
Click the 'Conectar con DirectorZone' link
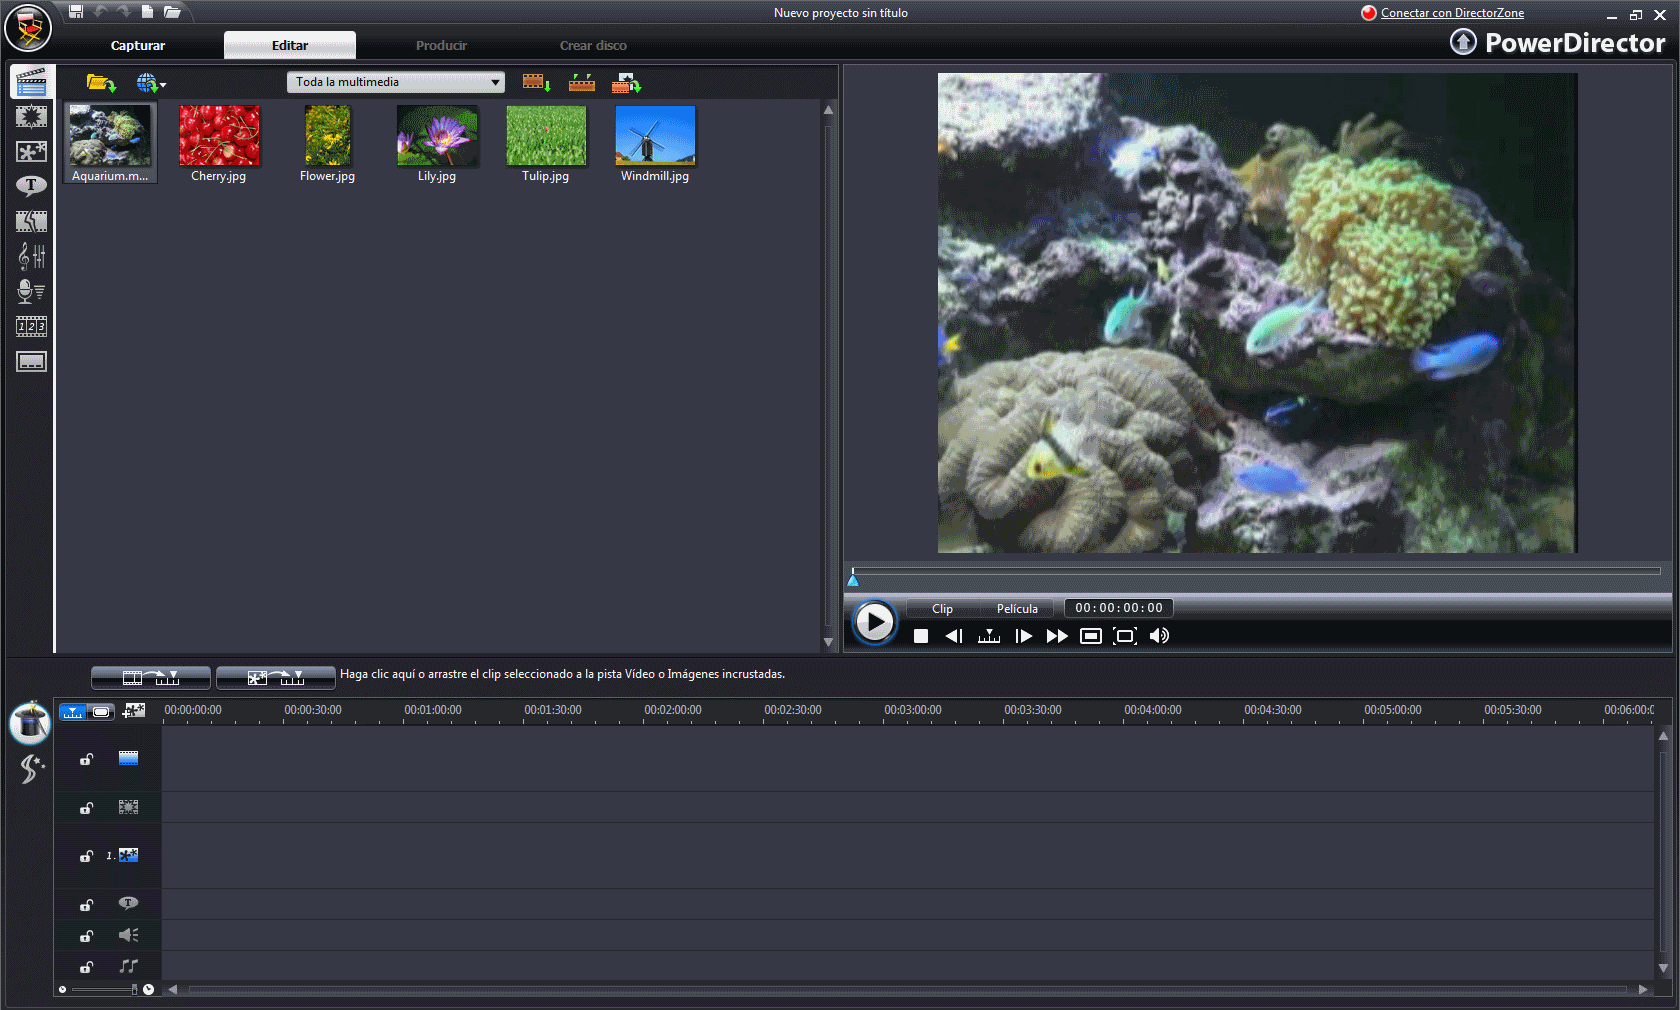[x=1452, y=13]
